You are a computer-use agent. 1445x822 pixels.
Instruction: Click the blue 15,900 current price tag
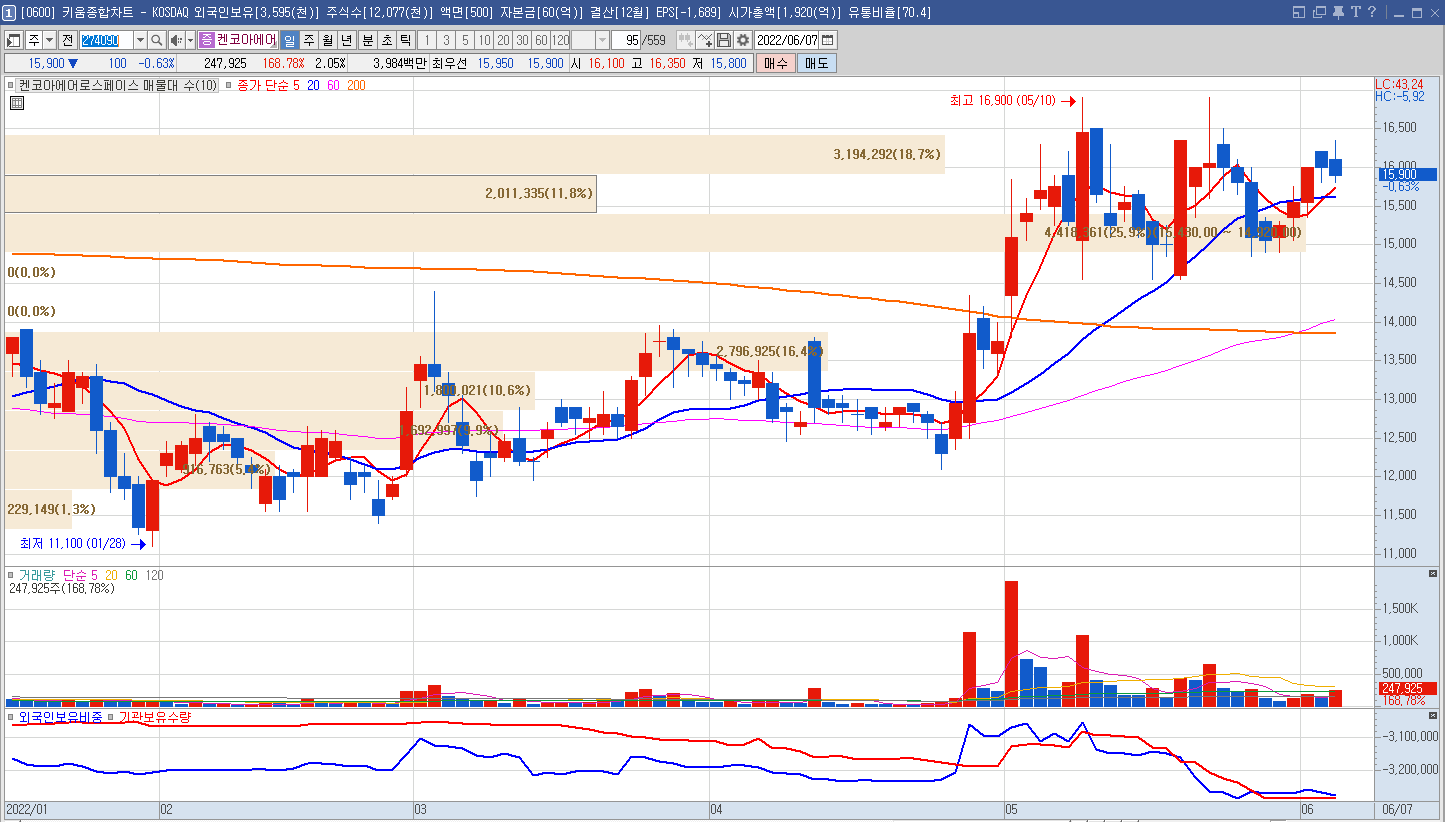[1407, 174]
